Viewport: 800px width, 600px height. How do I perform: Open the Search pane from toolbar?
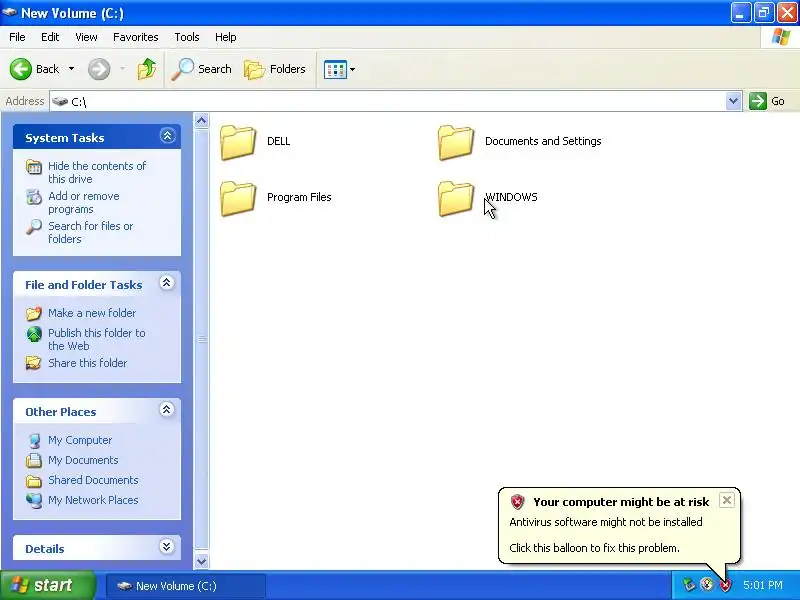click(x=202, y=69)
